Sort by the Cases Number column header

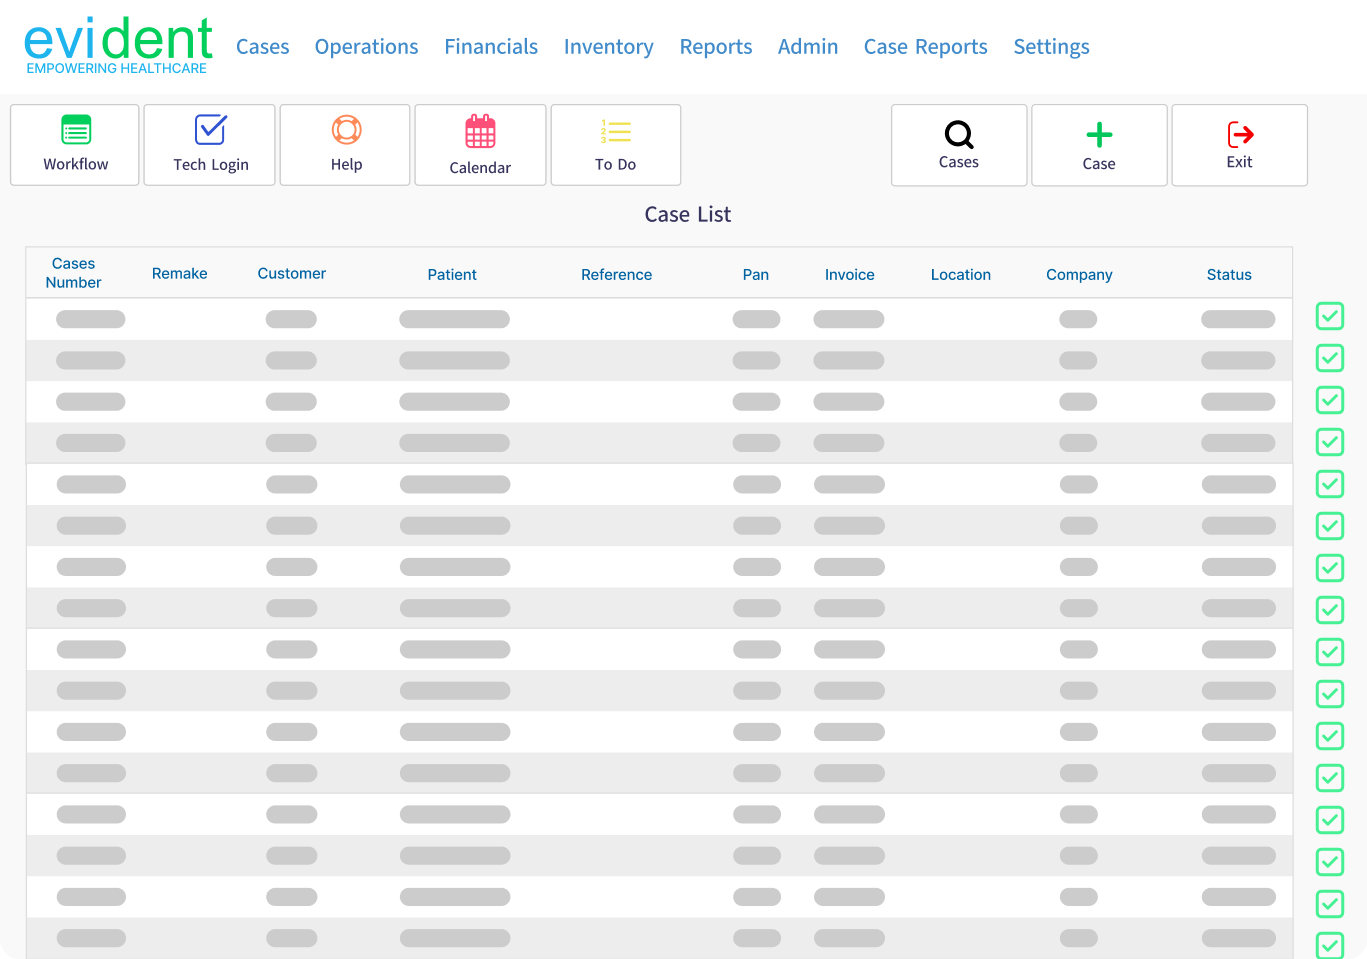click(74, 273)
